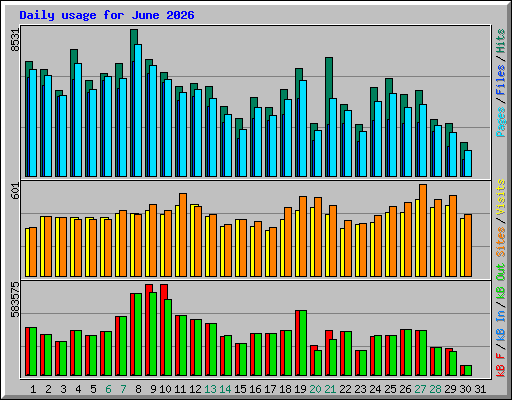Image resolution: width=512 pixels, height=400 pixels.
Task: Click green weekend day label 6
Action: point(108,389)
